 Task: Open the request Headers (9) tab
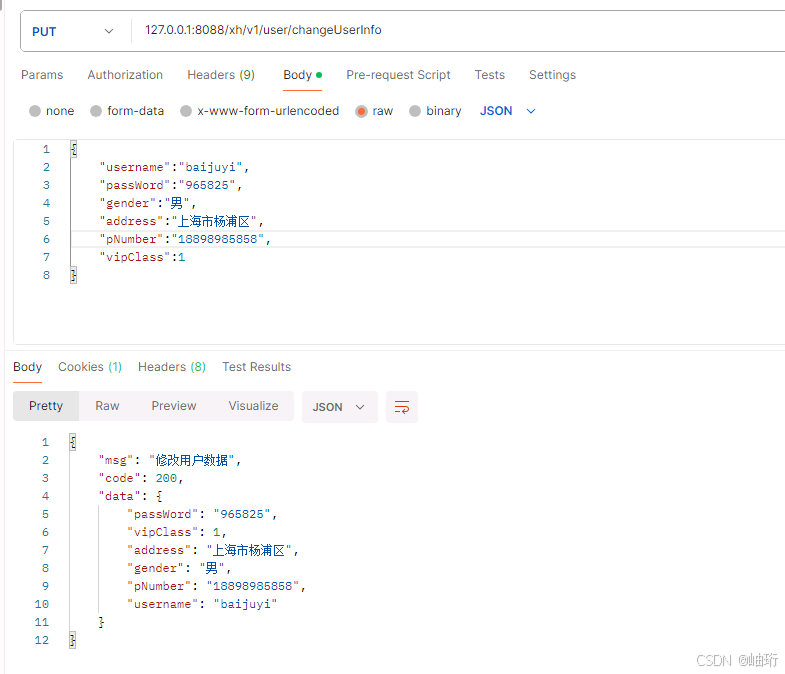pyautogui.click(x=221, y=75)
